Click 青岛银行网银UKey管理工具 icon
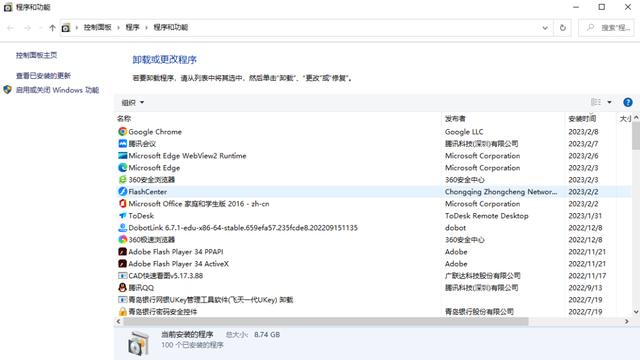The width and height of the screenshot is (640, 360). pos(122,300)
